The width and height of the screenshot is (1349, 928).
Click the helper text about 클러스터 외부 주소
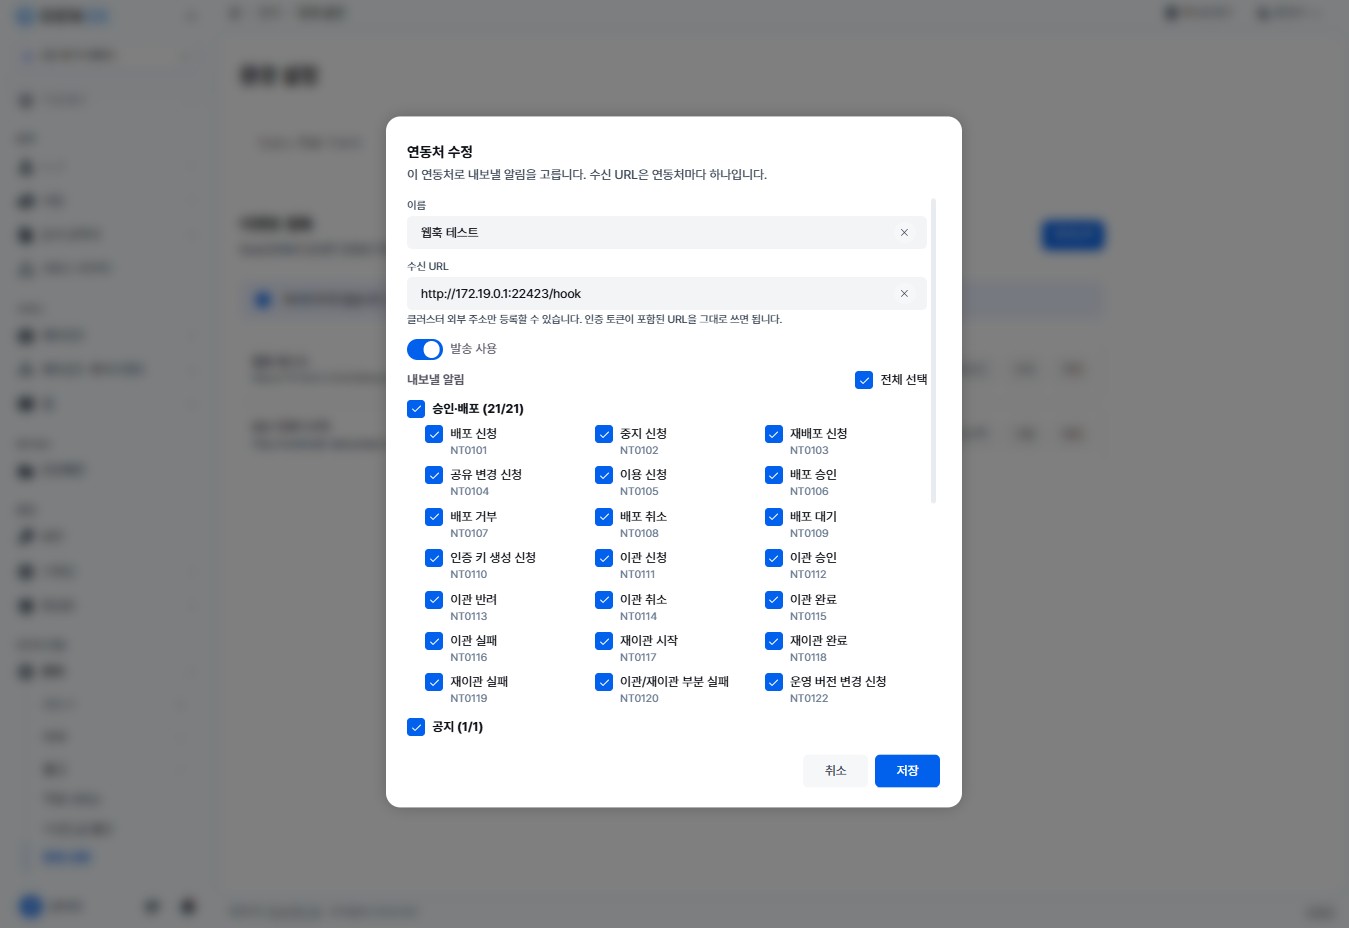(594, 320)
